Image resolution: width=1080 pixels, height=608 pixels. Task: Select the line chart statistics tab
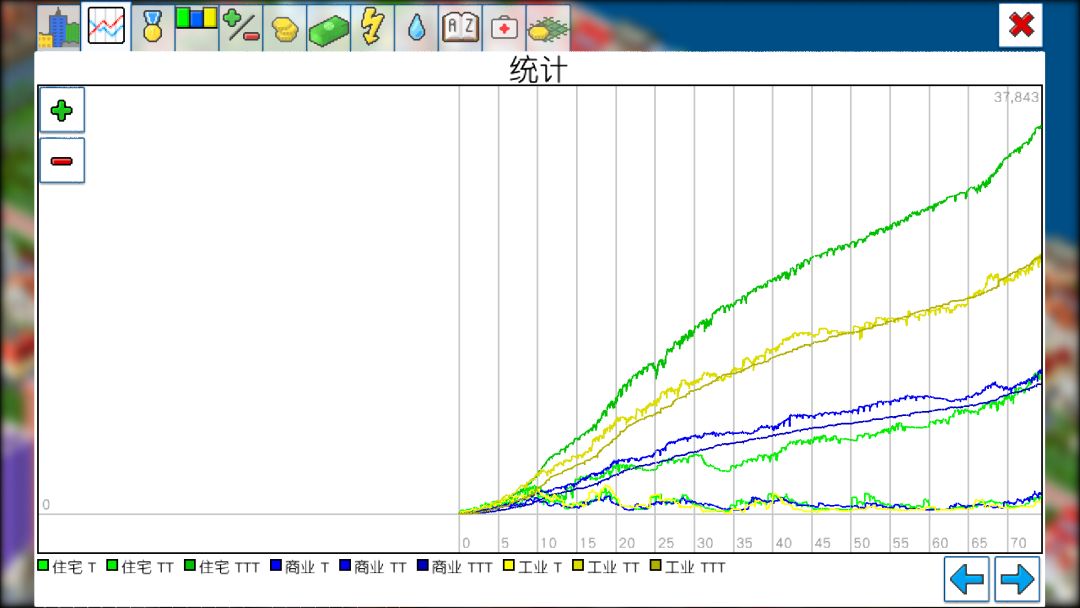pyautogui.click(x=106, y=26)
